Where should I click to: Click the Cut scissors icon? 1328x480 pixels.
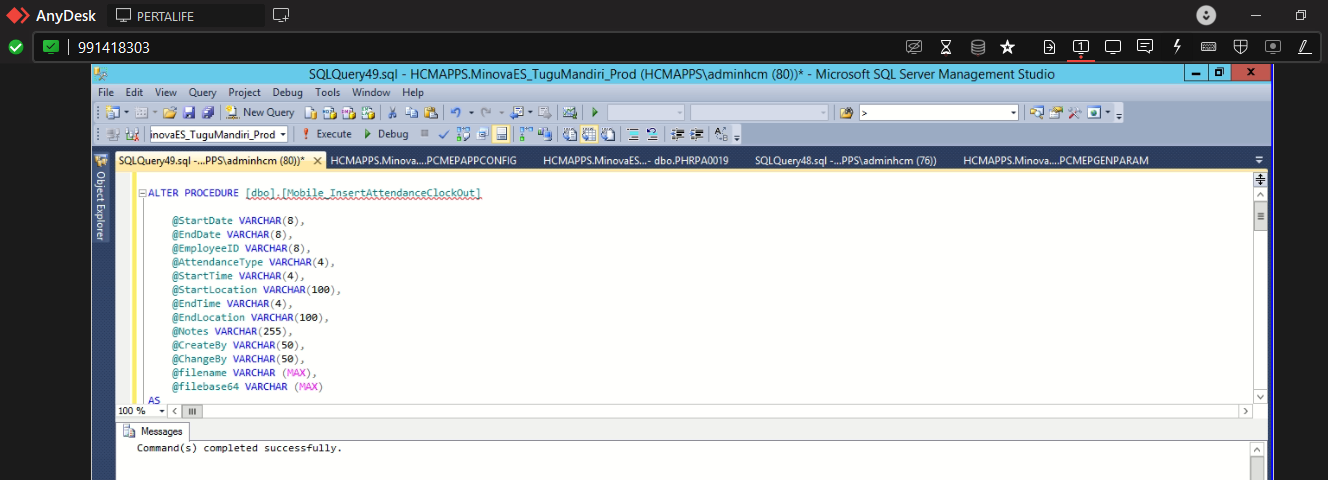(x=392, y=112)
